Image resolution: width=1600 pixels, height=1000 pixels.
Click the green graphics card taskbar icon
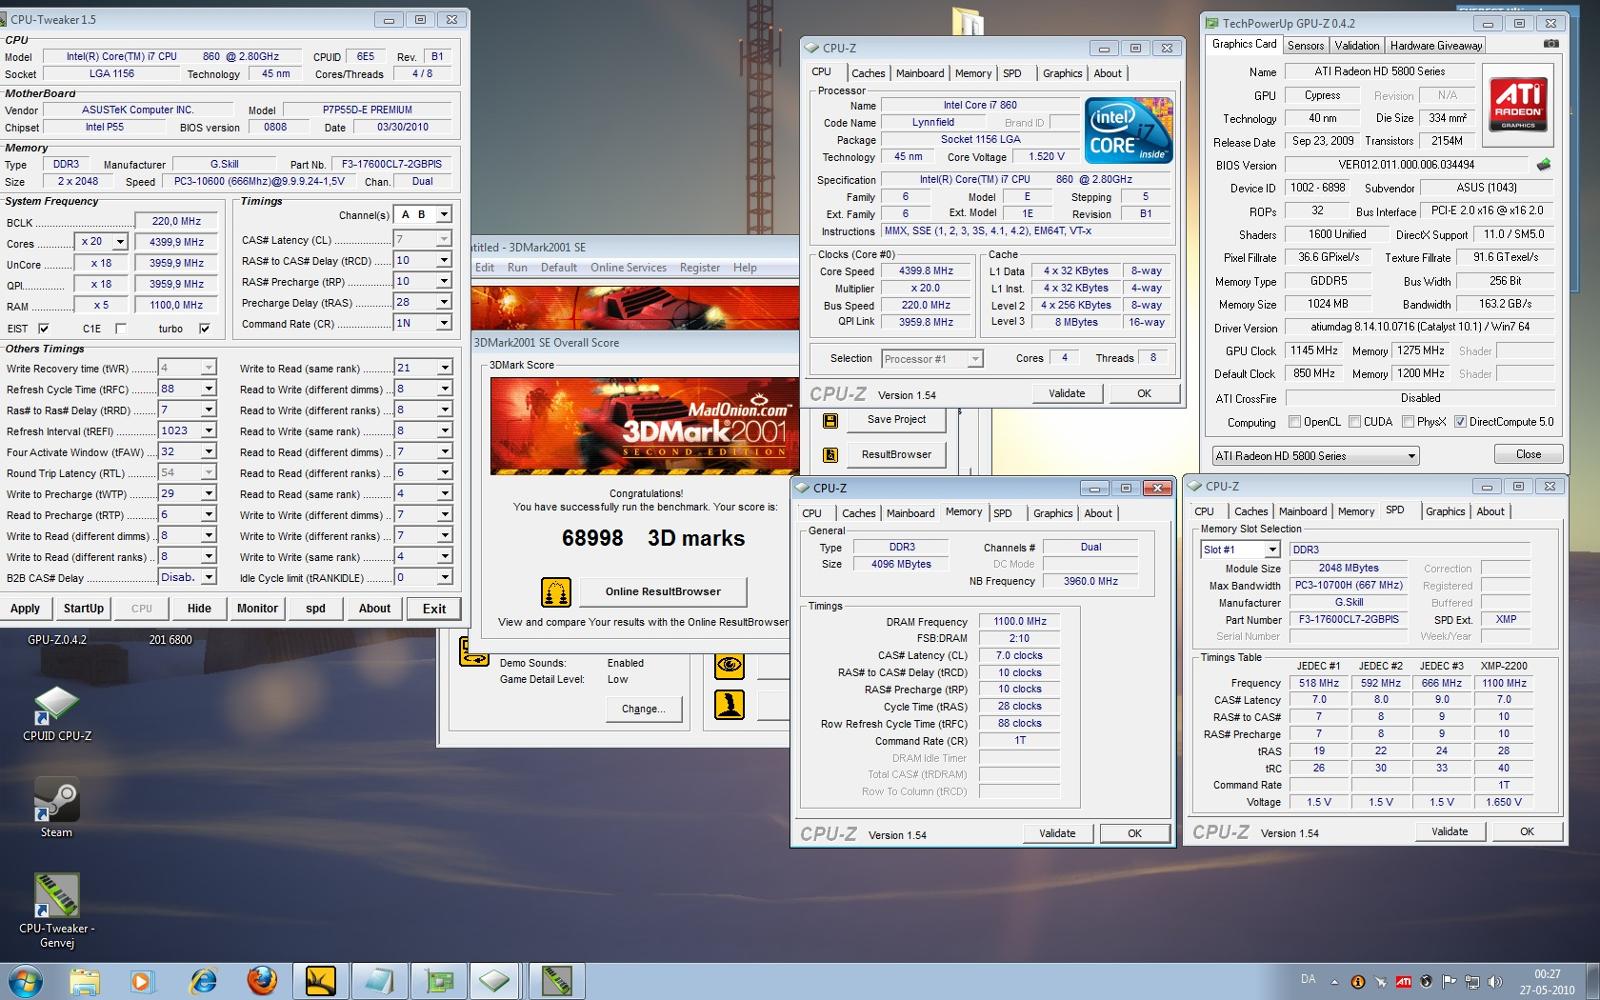click(x=438, y=982)
